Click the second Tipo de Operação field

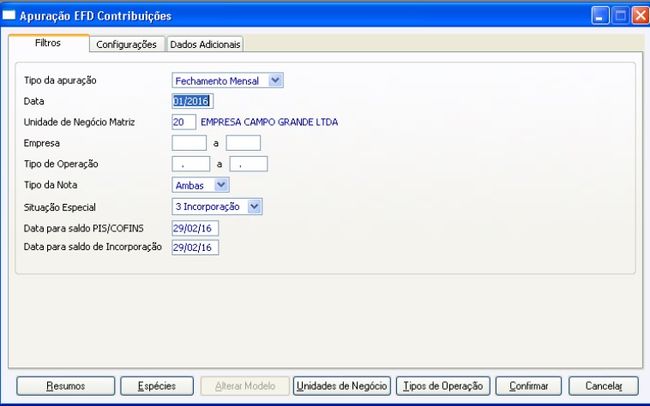(249, 164)
